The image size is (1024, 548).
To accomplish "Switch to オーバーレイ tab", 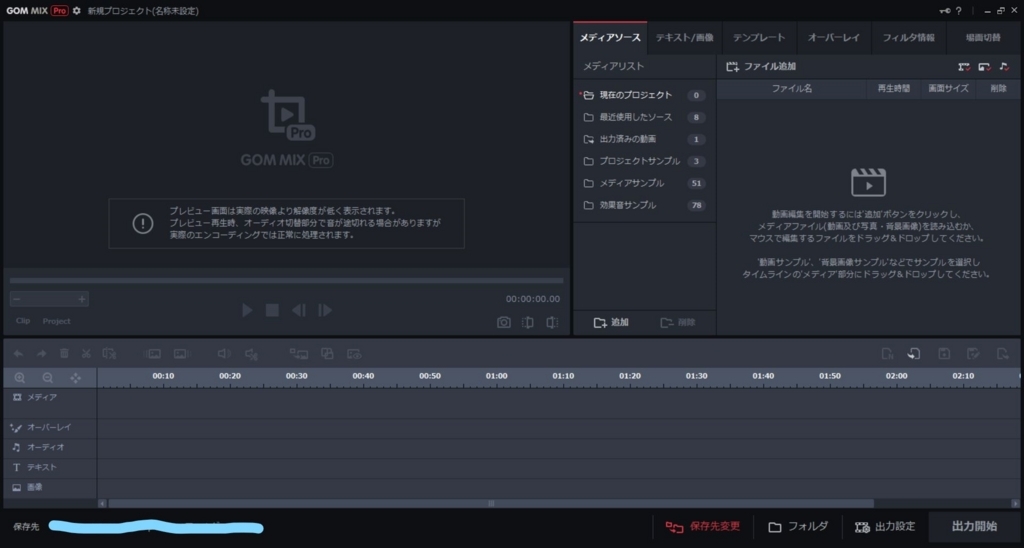I will coord(834,38).
